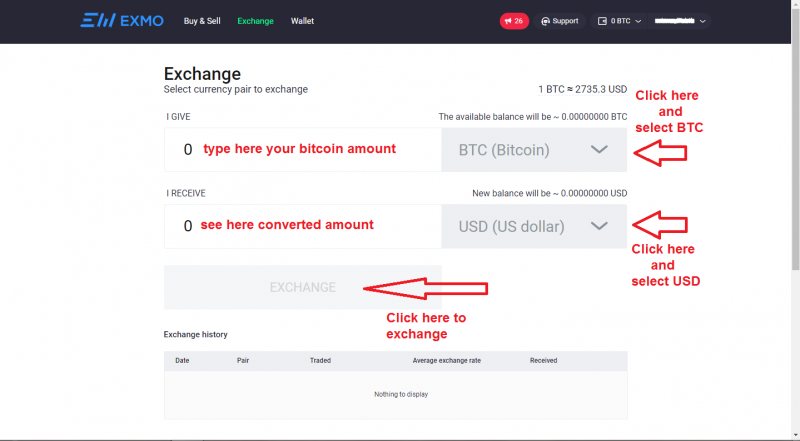Image resolution: width=800 pixels, height=441 pixels.
Task: Click the Traded column header
Action: pyautogui.click(x=320, y=360)
